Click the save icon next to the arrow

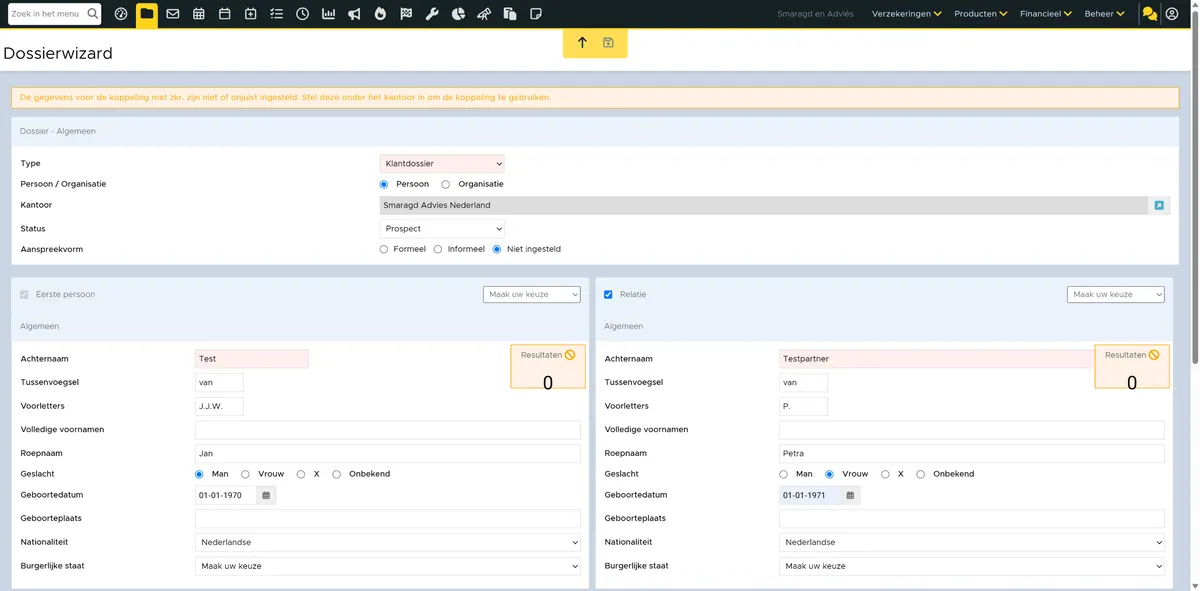click(x=608, y=43)
